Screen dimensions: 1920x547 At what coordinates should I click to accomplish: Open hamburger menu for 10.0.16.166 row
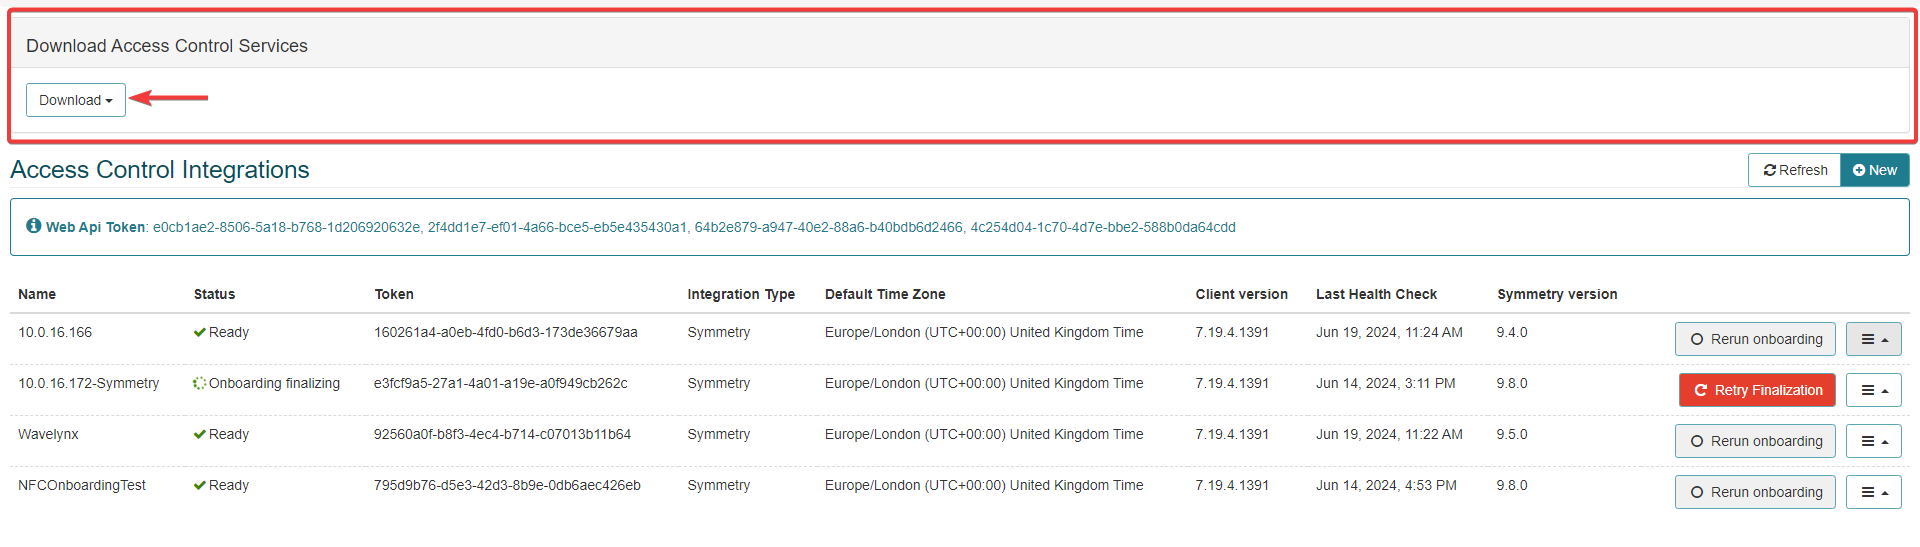(x=1873, y=339)
